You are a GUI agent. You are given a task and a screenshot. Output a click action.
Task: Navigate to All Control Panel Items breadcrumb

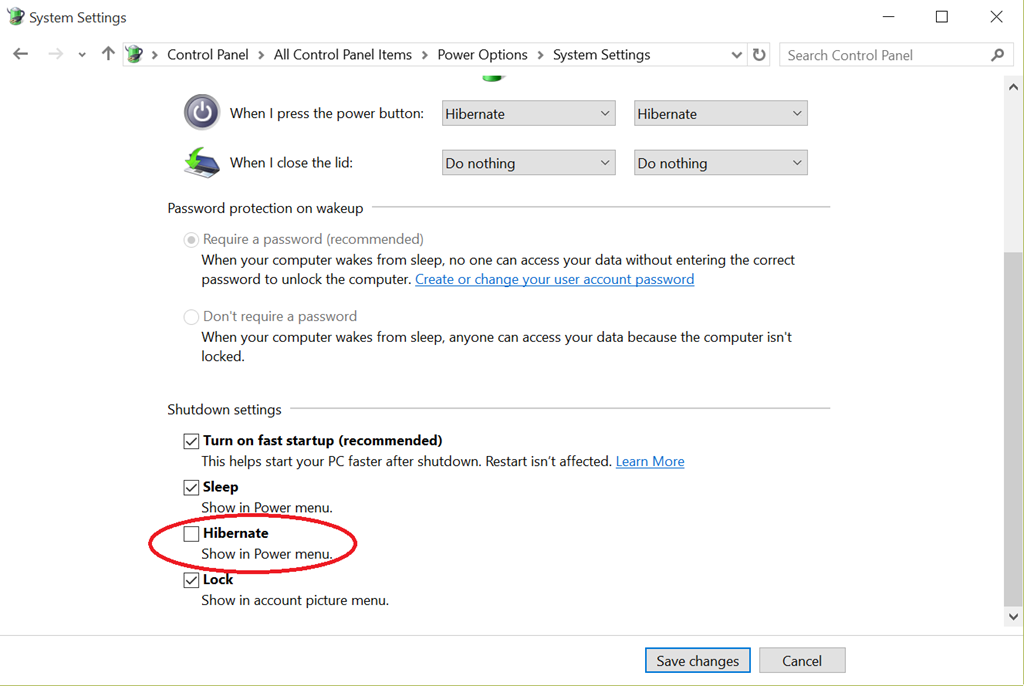(342, 55)
